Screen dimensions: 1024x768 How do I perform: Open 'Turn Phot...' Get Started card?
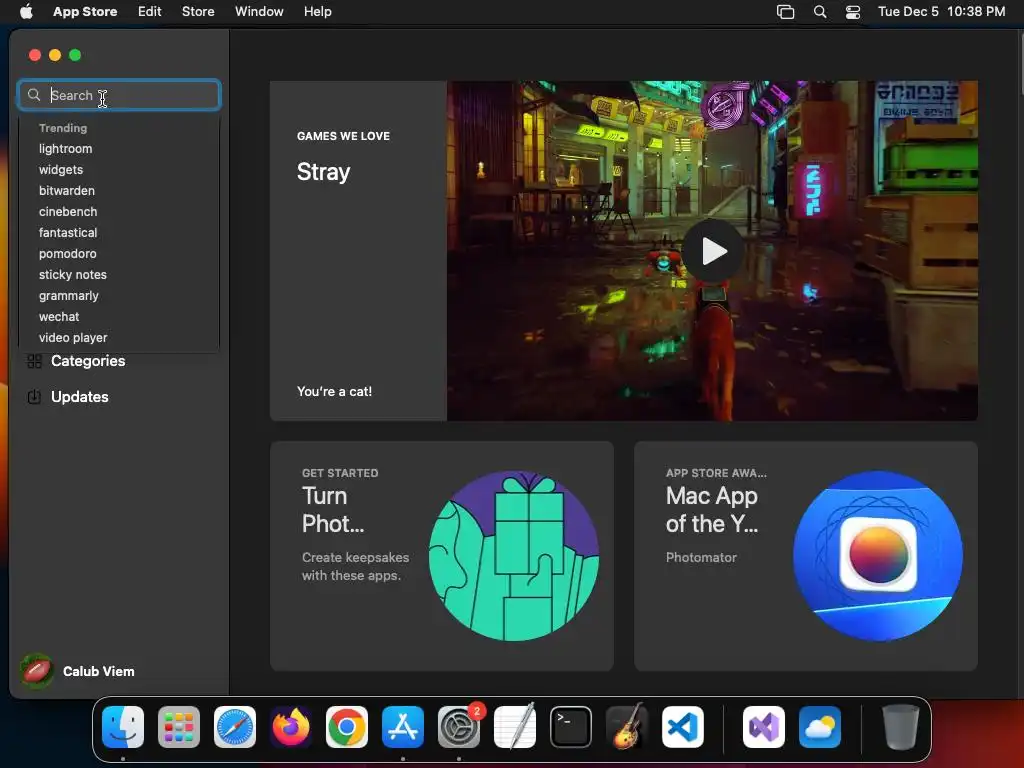point(441,556)
